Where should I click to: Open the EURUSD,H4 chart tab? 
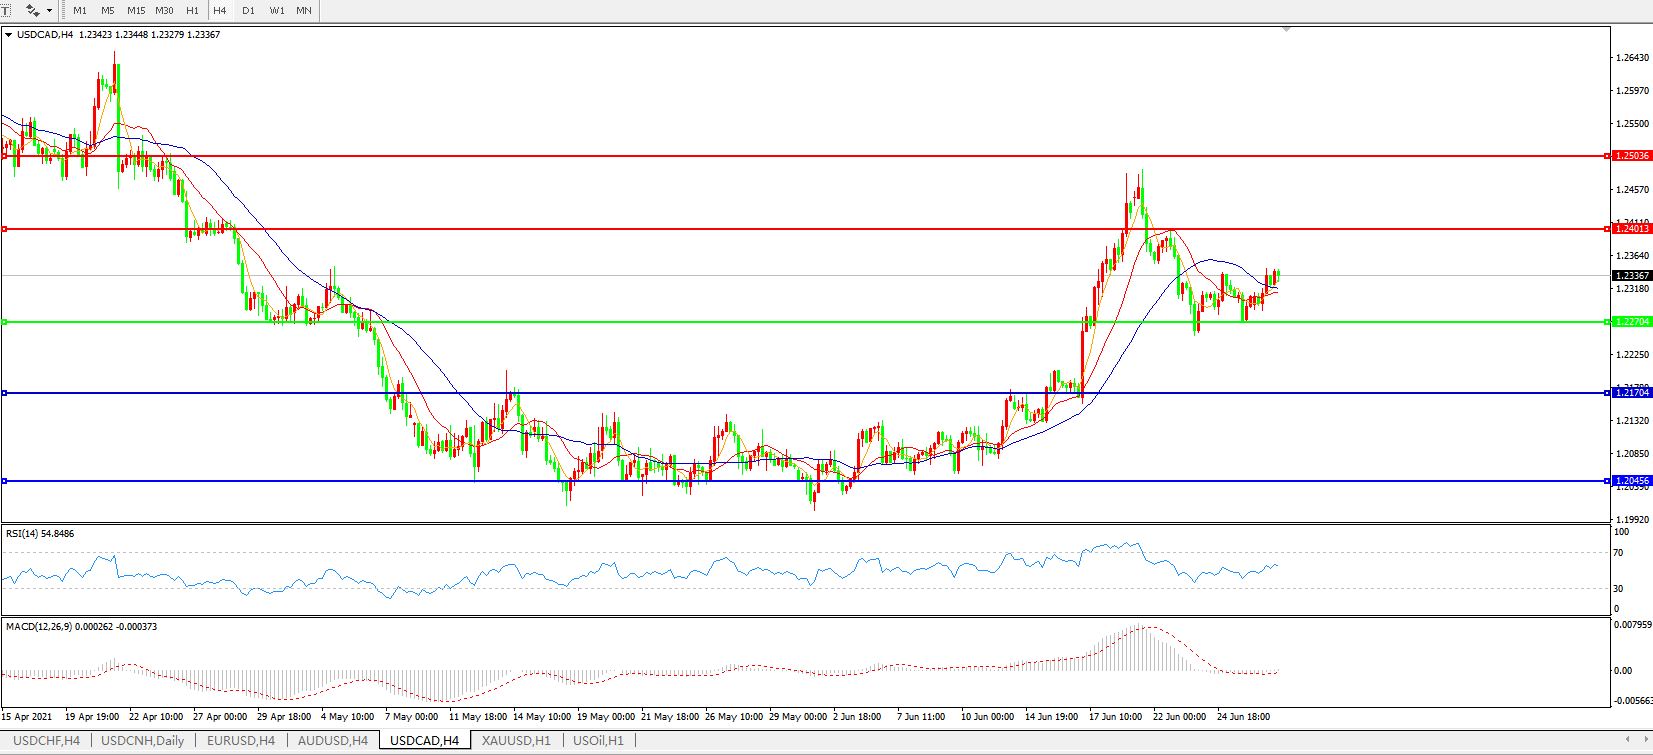pos(240,741)
